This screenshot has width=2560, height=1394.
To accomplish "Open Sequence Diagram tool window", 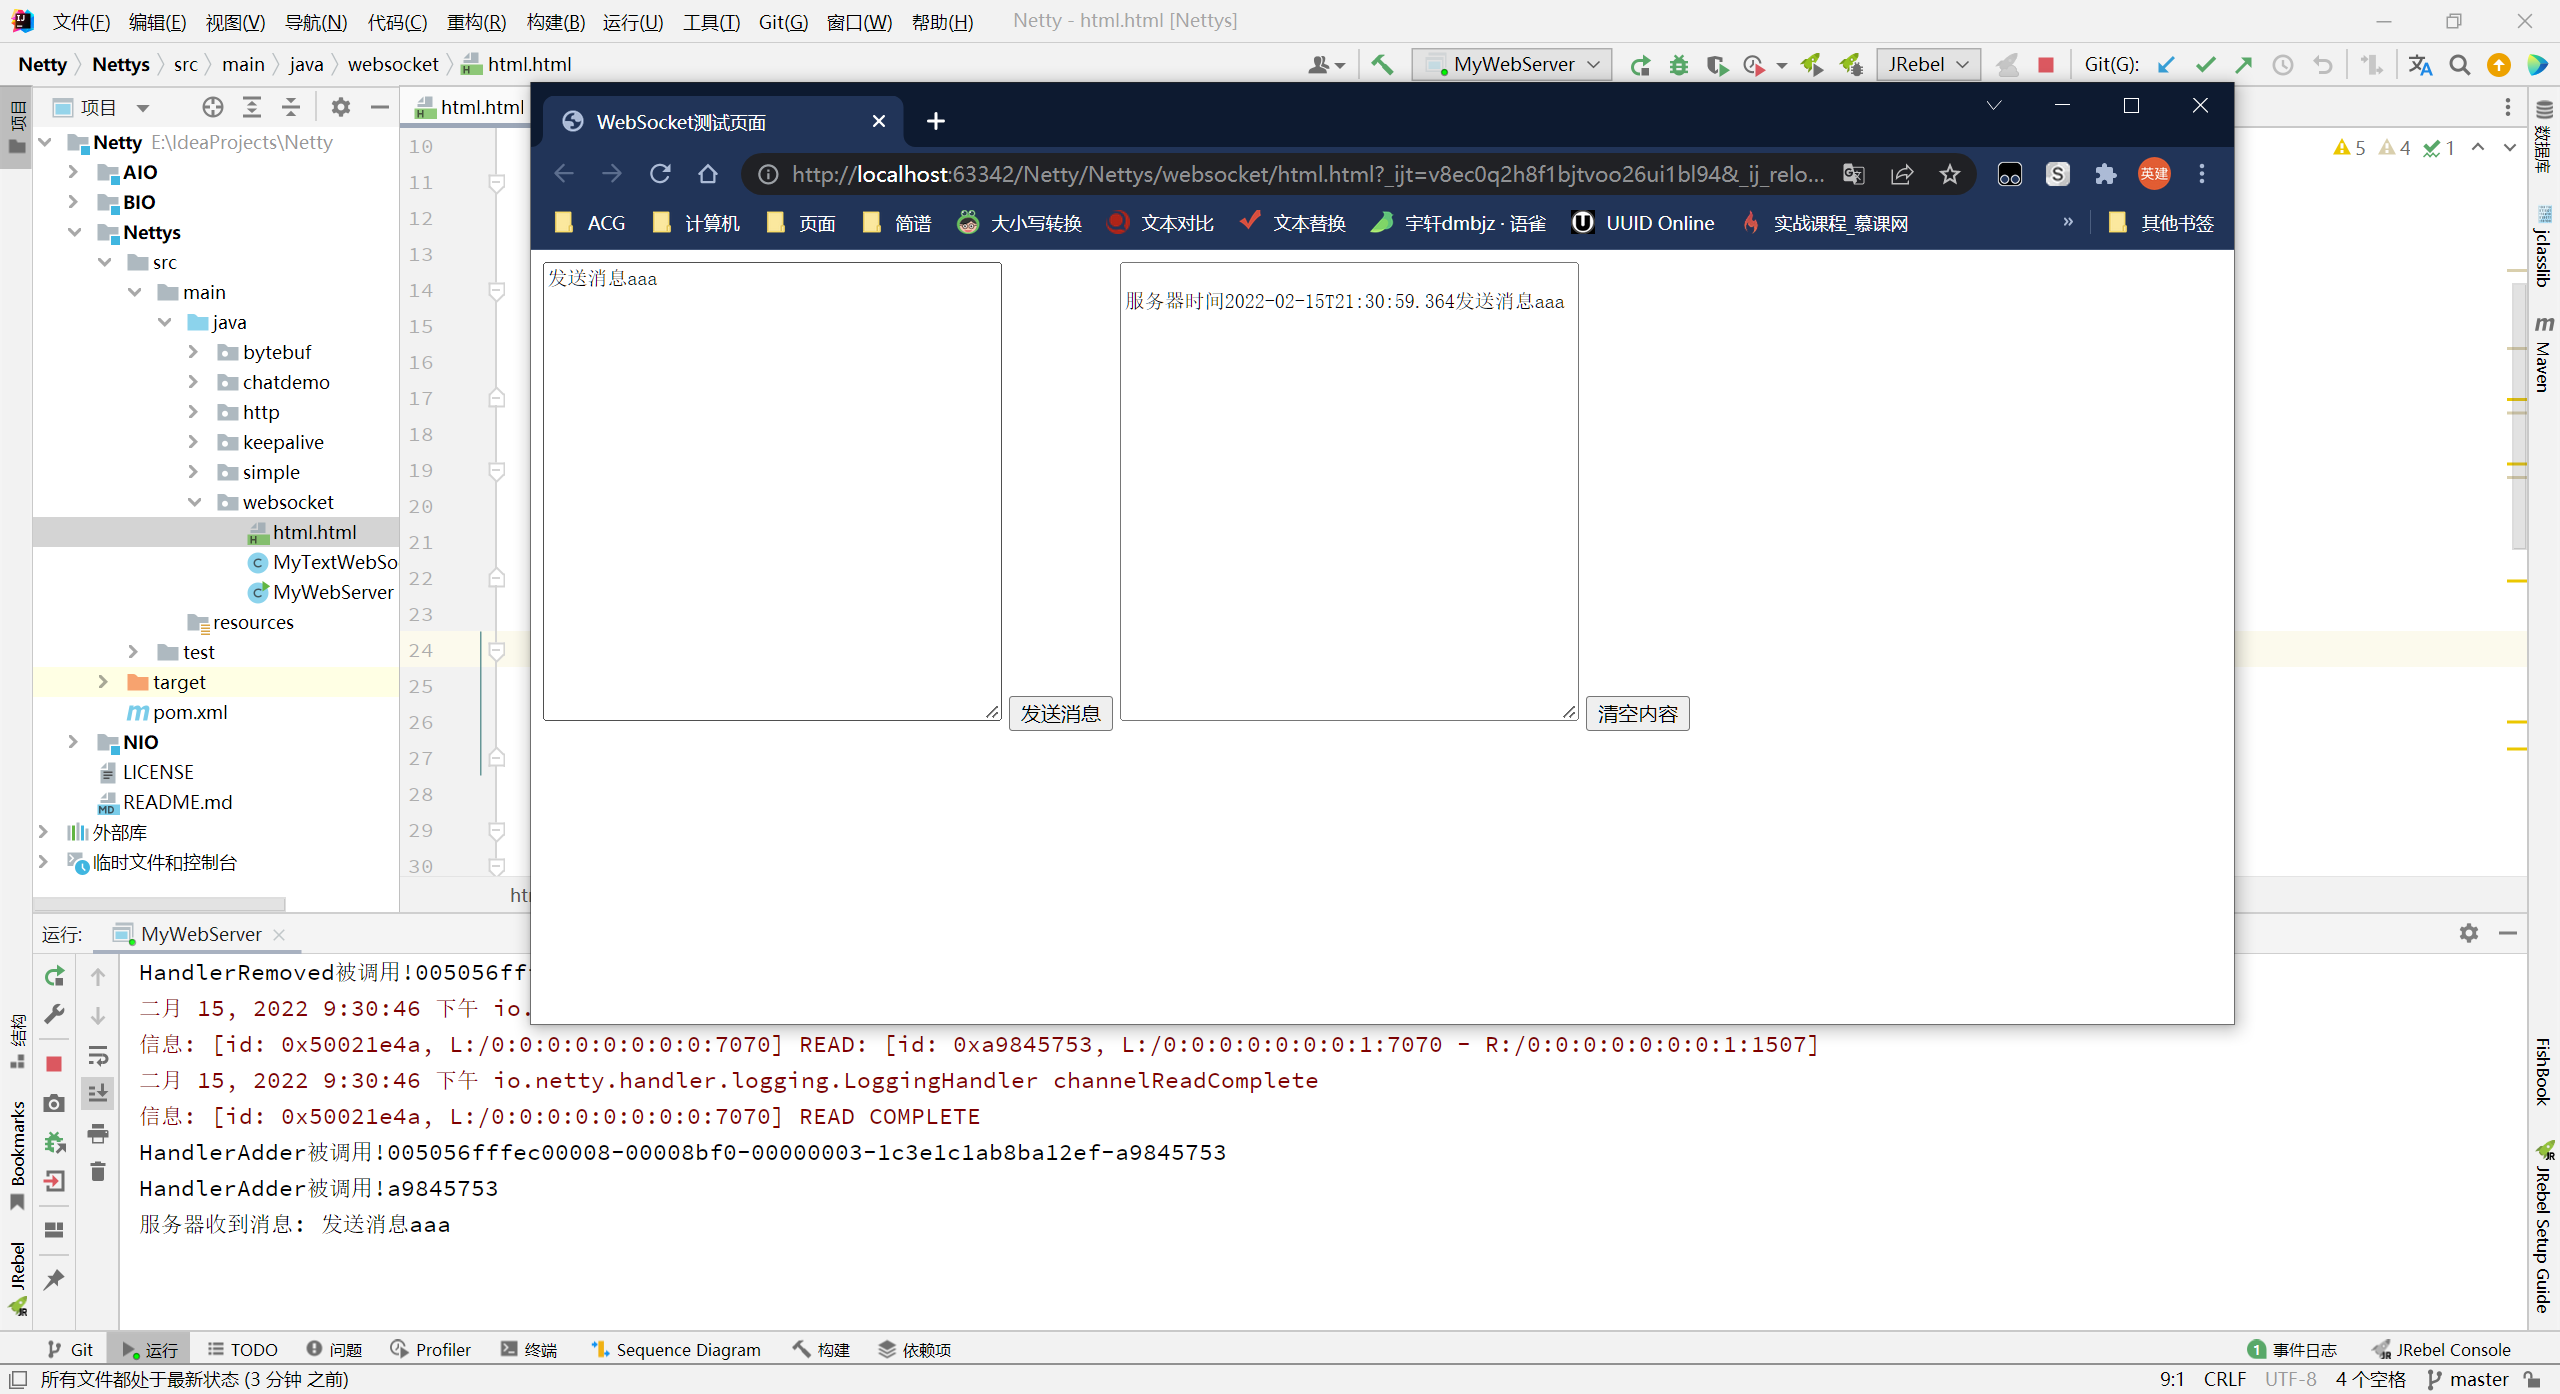I will [674, 1350].
